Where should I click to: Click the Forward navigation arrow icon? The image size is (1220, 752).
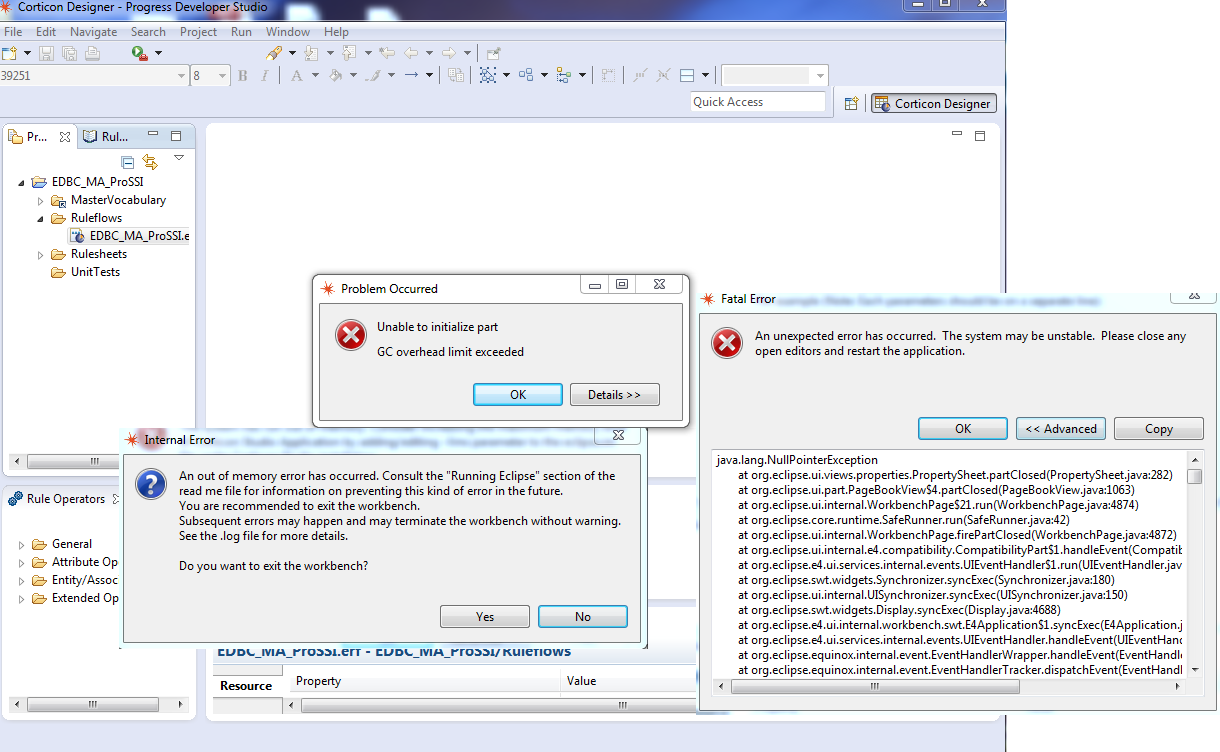450,53
